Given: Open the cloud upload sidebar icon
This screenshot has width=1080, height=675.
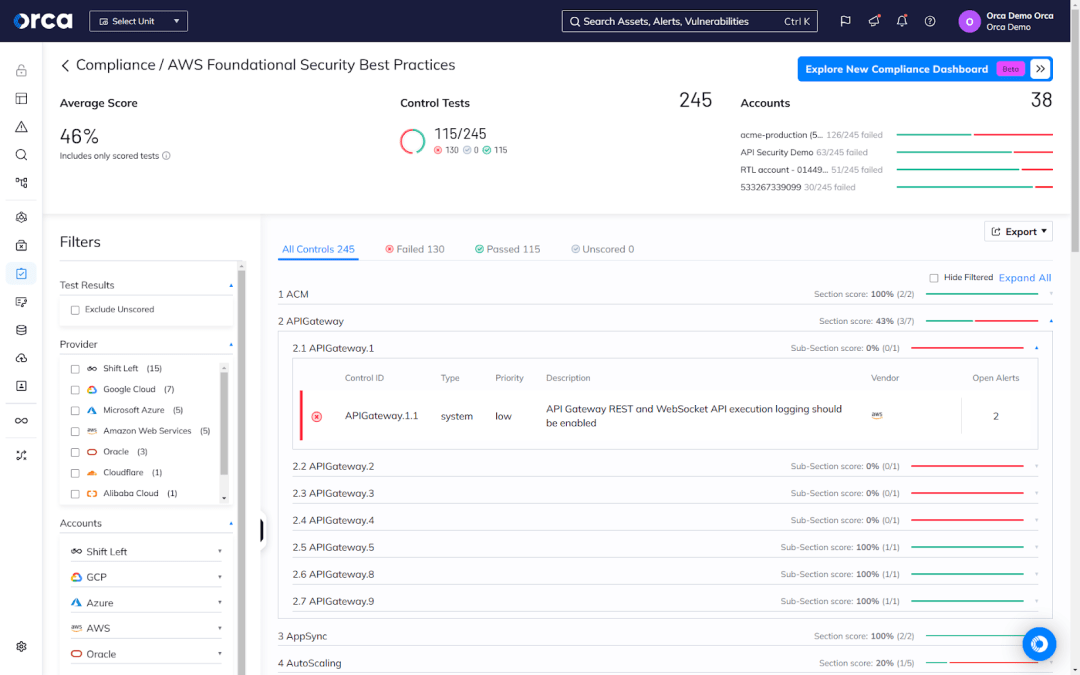Looking at the screenshot, I should pyautogui.click(x=21, y=358).
